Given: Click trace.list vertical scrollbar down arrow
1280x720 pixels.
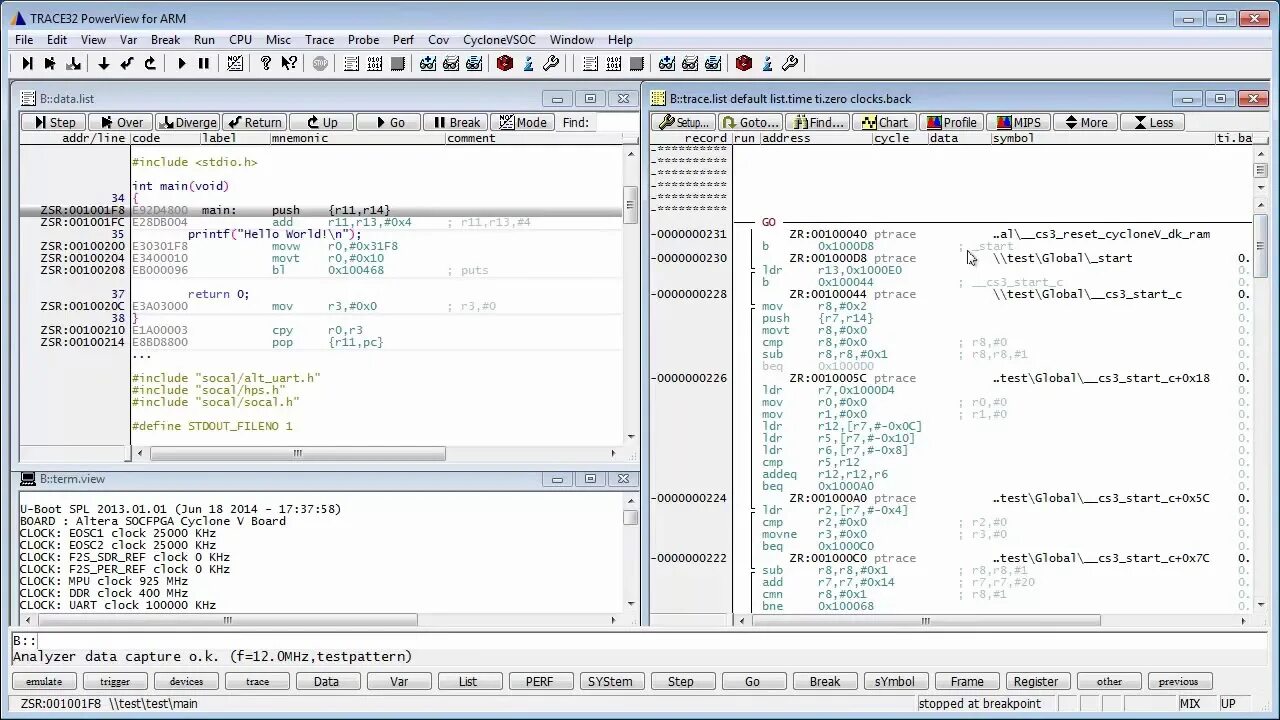Looking at the screenshot, I should coord(1261,604).
